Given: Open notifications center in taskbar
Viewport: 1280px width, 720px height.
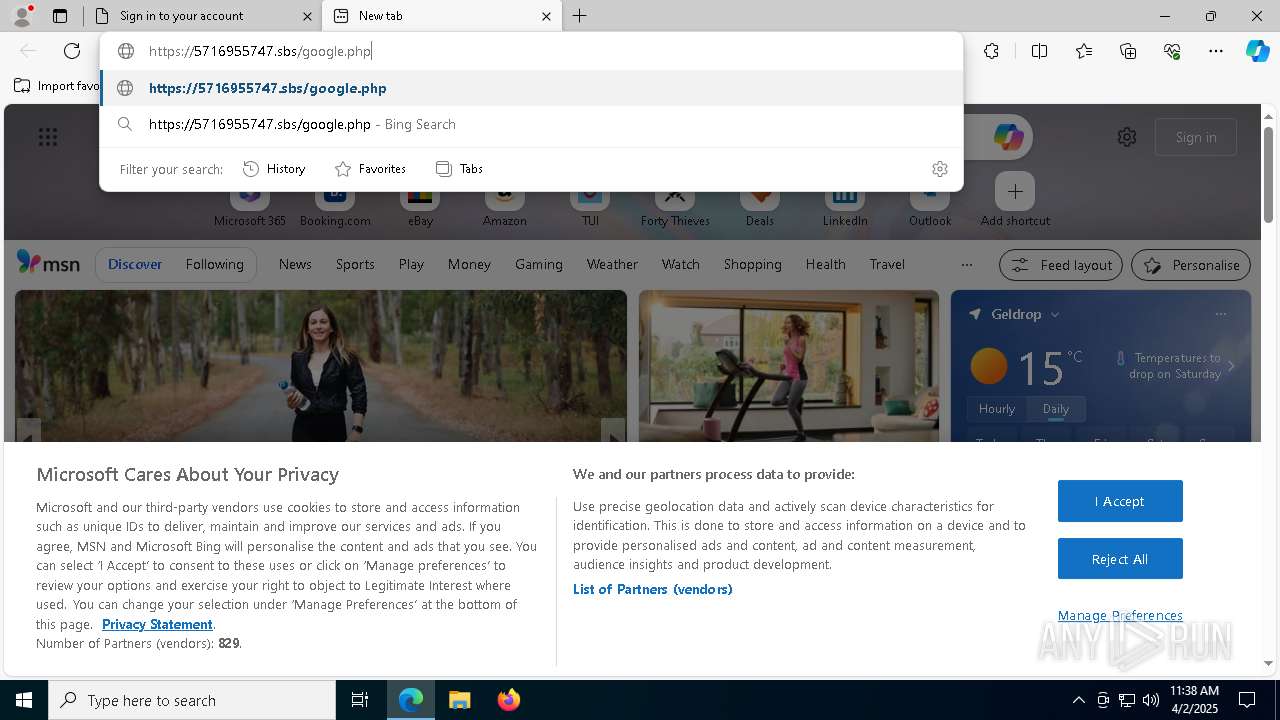Looking at the screenshot, I should point(1247,700).
